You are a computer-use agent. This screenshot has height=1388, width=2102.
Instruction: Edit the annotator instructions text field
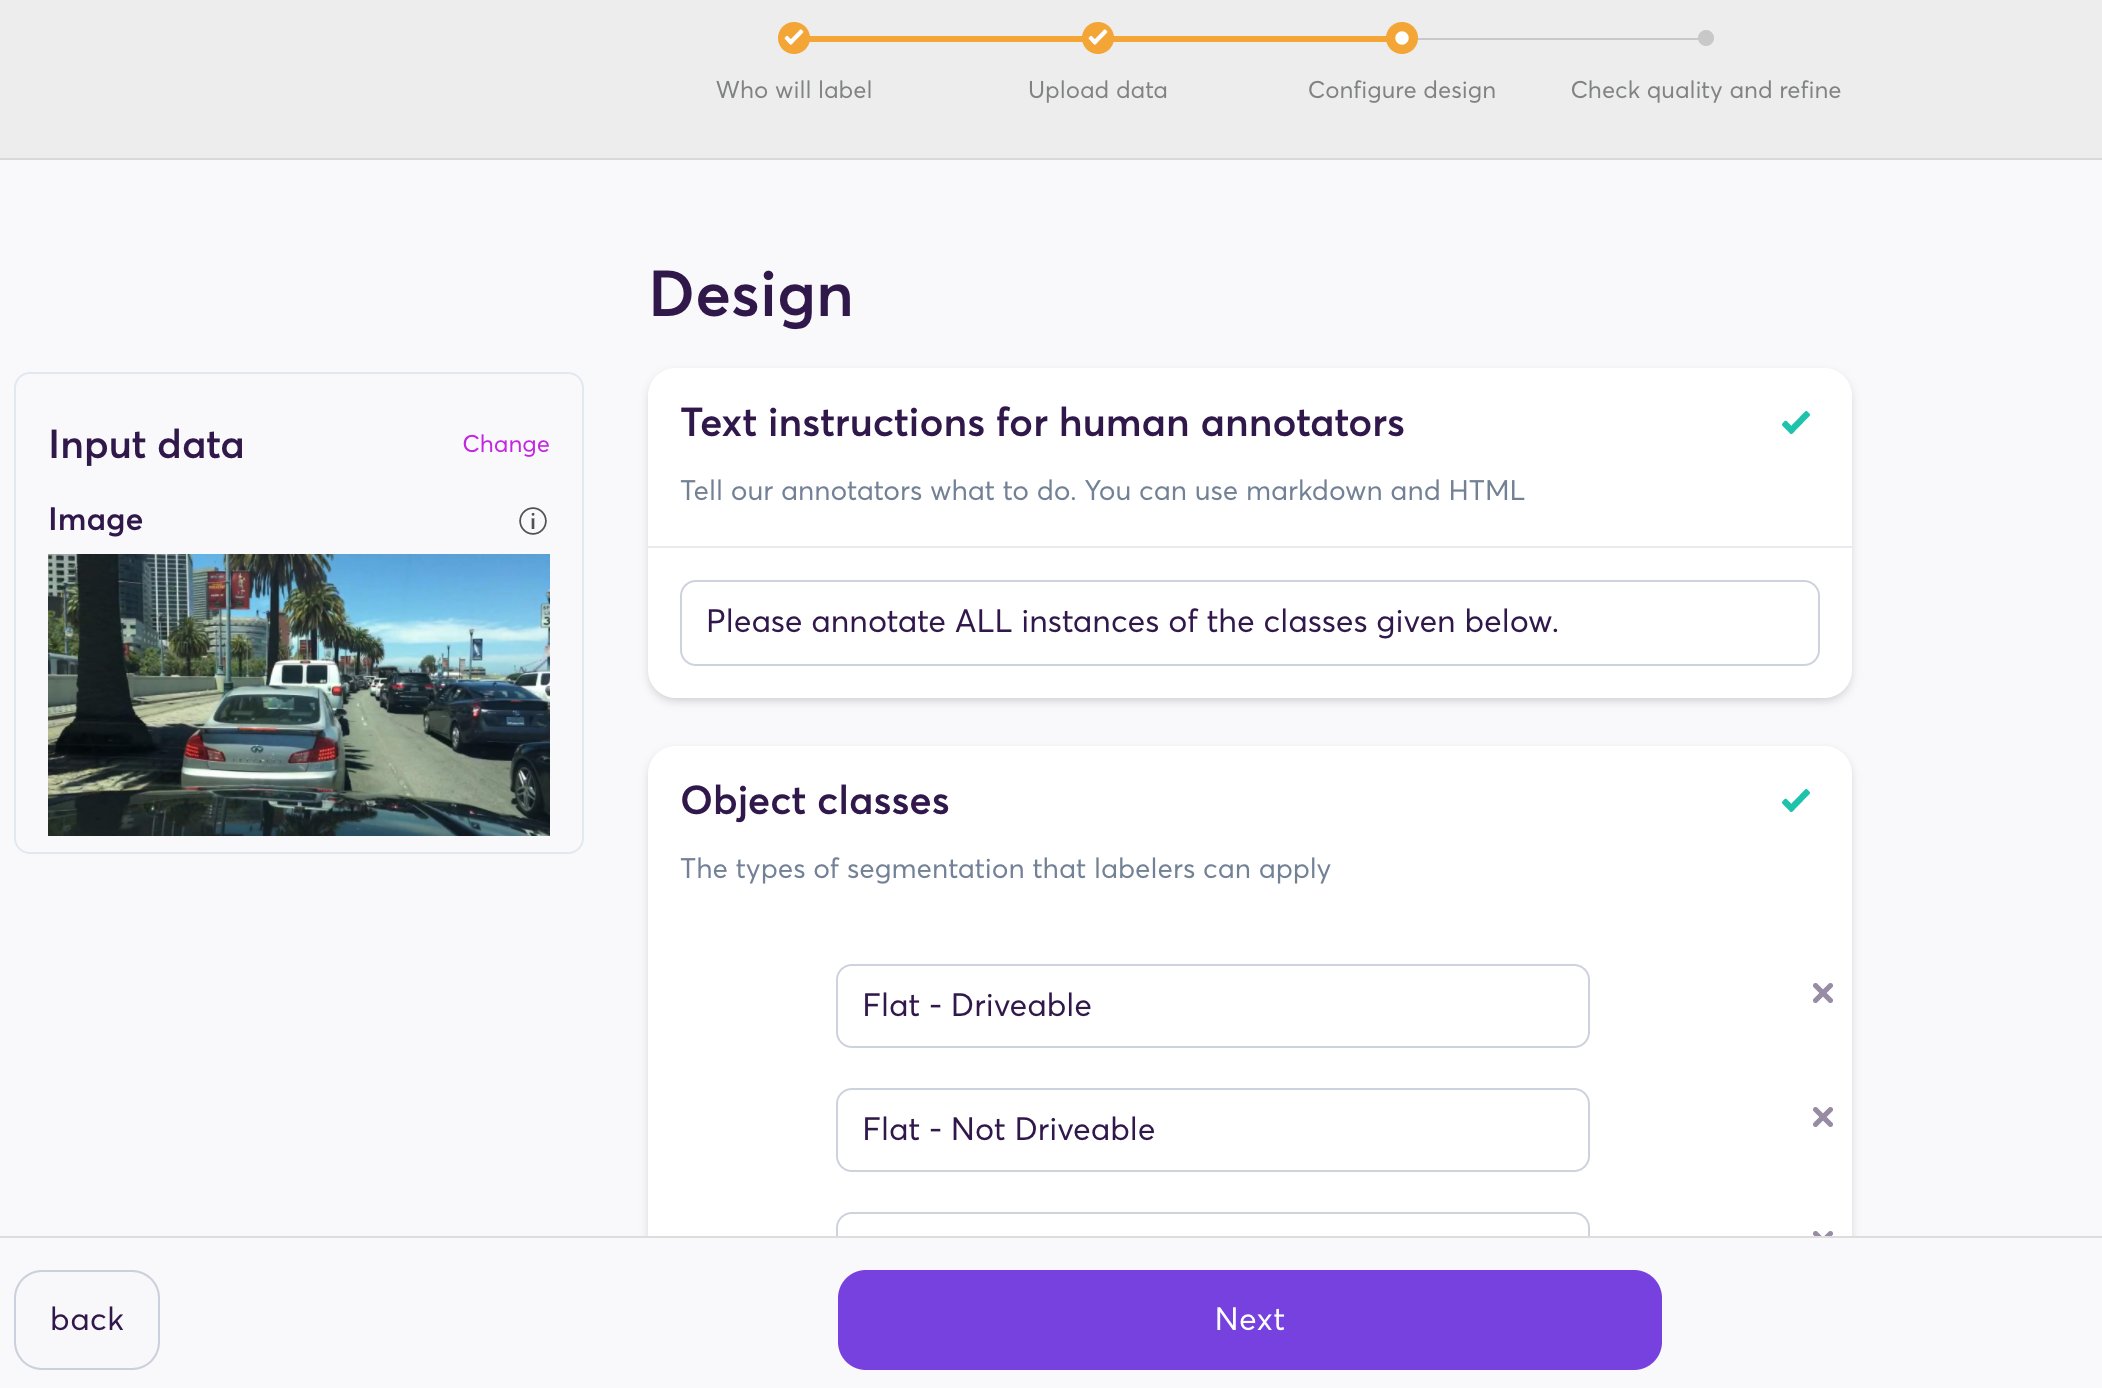pos(1249,622)
